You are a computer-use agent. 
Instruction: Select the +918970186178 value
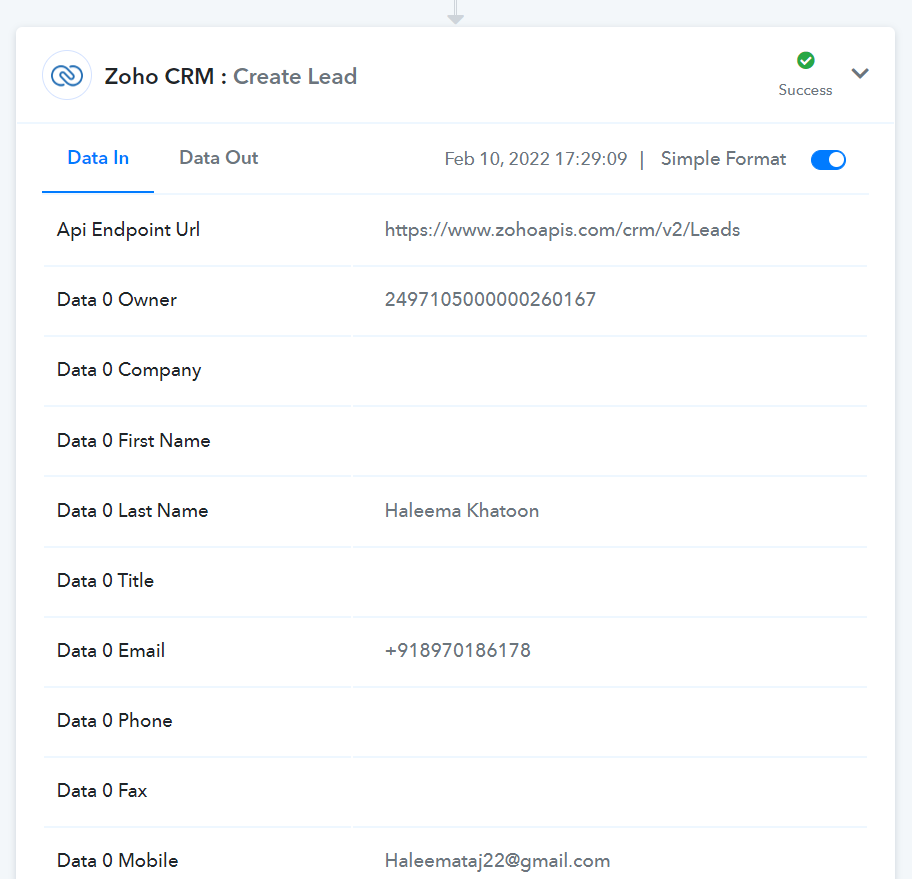tap(458, 650)
